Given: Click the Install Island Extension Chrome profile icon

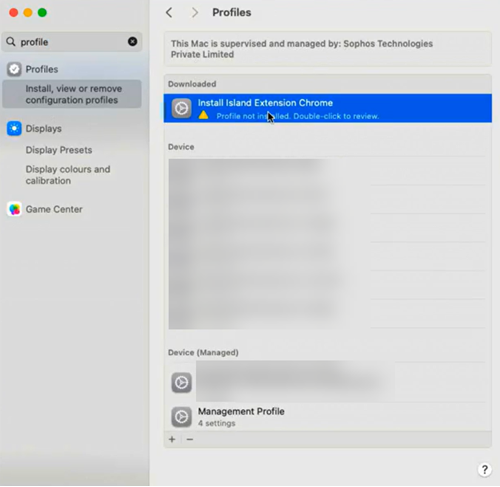Looking at the screenshot, I should (181, 108).
